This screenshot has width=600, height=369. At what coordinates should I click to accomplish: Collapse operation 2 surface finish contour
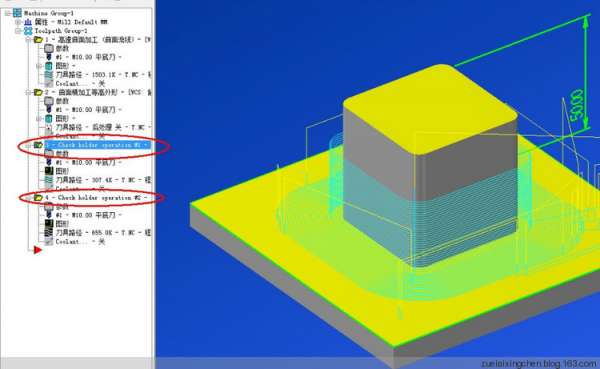pyautogui.click(x=28, y=93)
